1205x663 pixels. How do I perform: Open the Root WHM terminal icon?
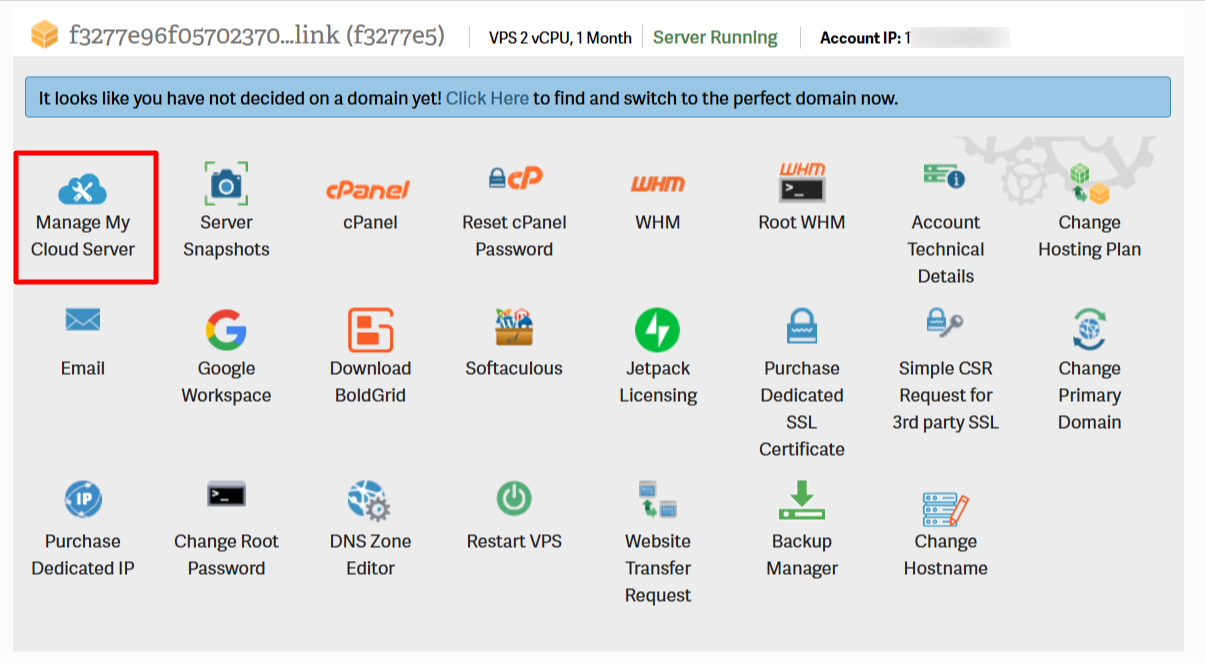tap(802, 183)
